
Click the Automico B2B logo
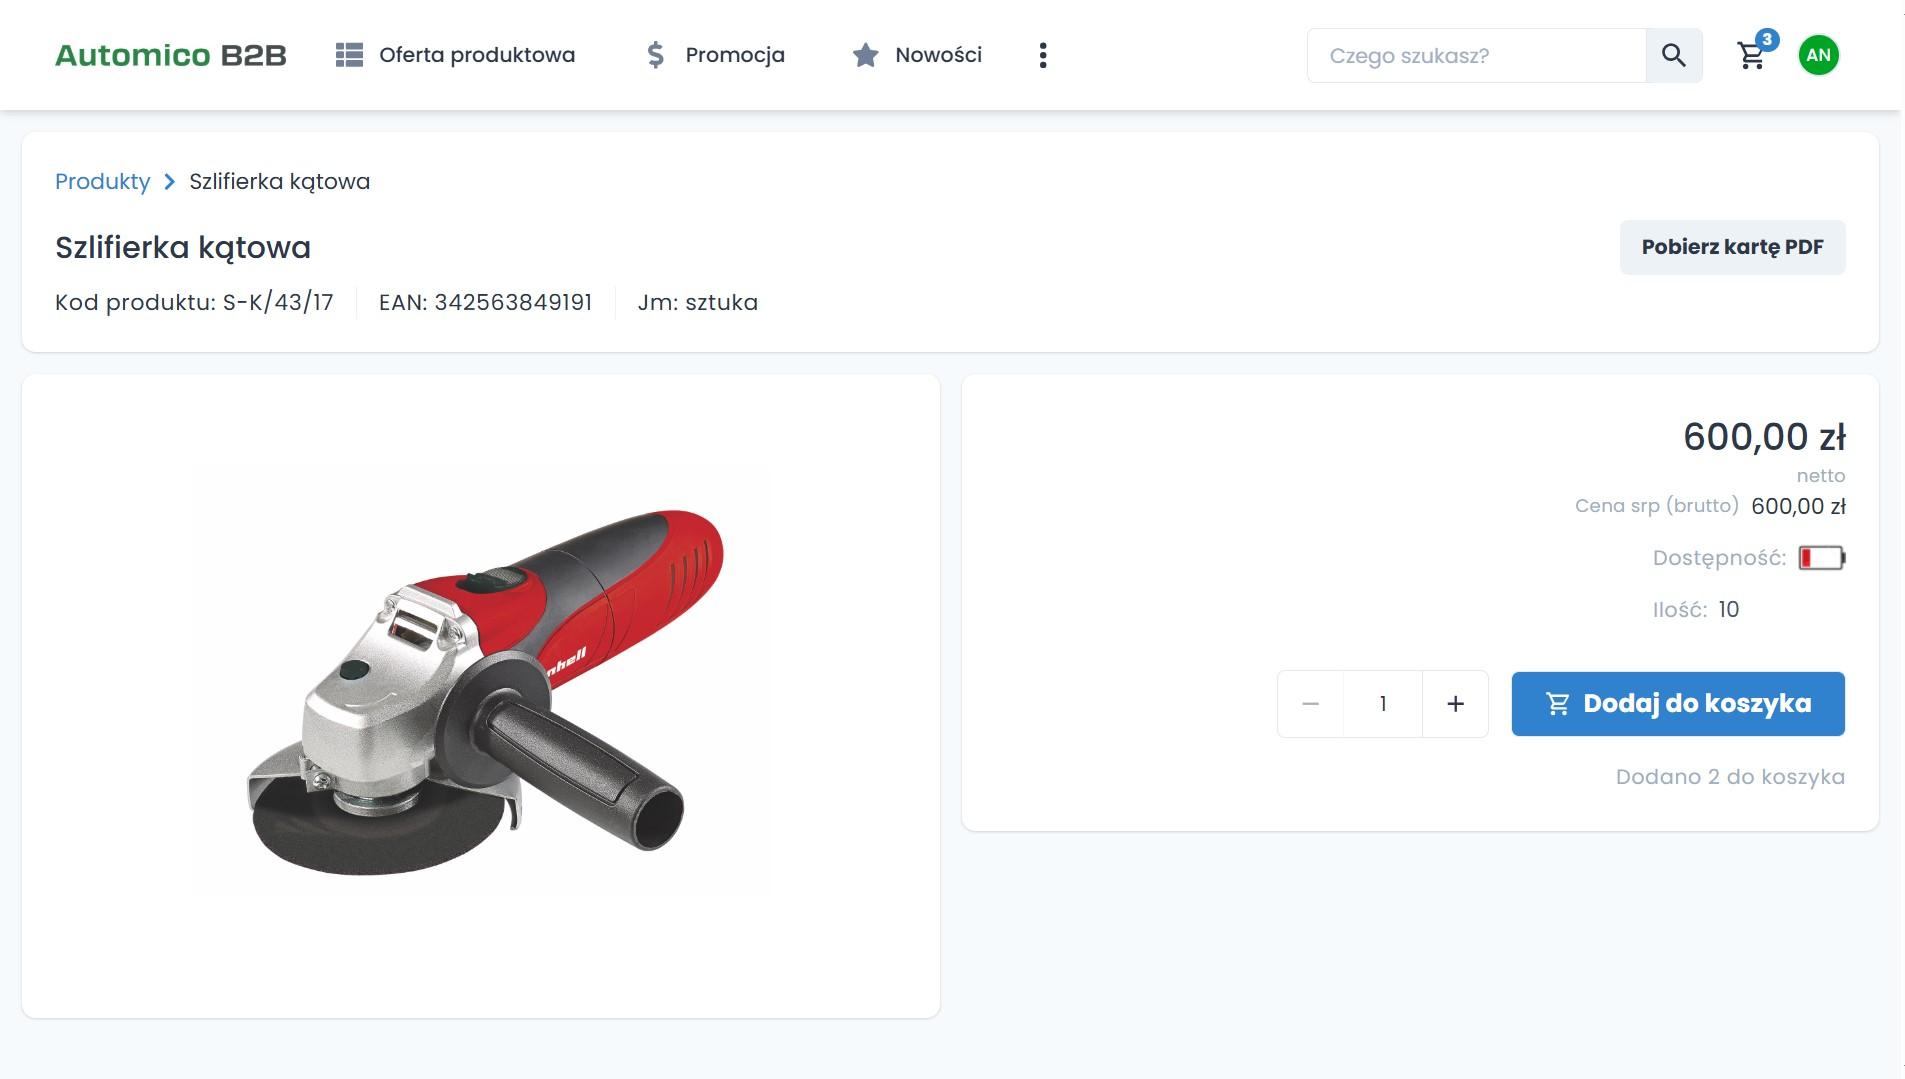(x=171, y=55)
